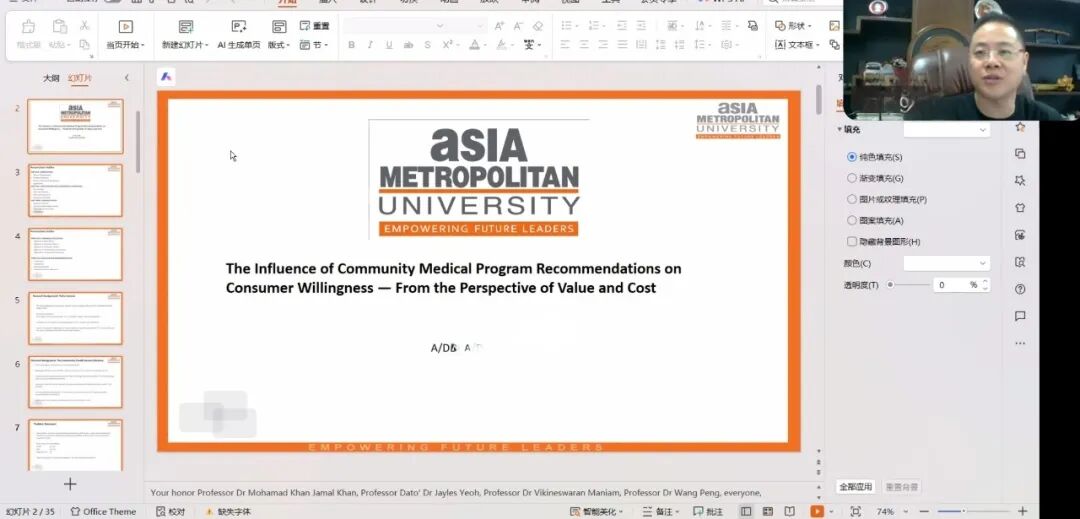This screenshot has height=519, width=1080.
Task: Zoom in with the plus button
Action: tap(1022, 511)
